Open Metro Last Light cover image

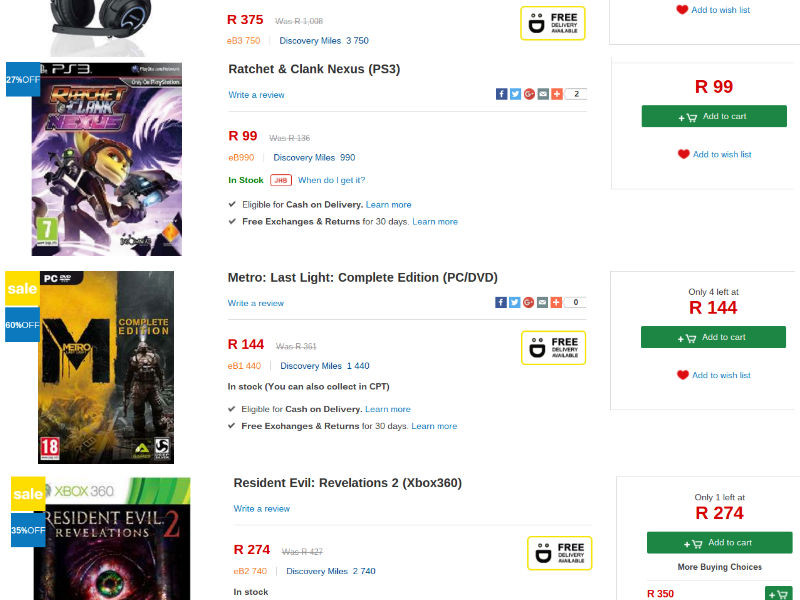coord(106,367)
